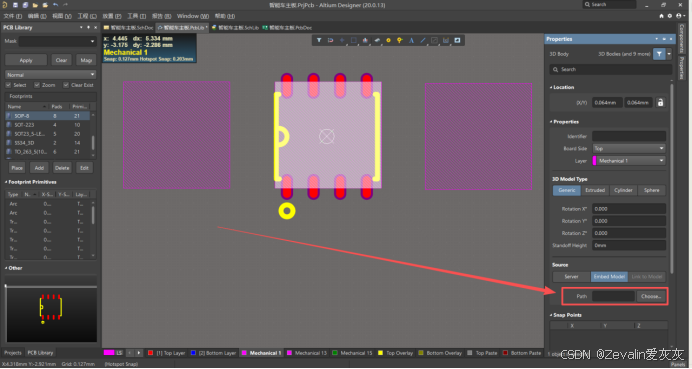Image resolution: width=692 pixels, height=369 pixels.
Task: Click the Standoff Height input field
Action: coord(629,245)
